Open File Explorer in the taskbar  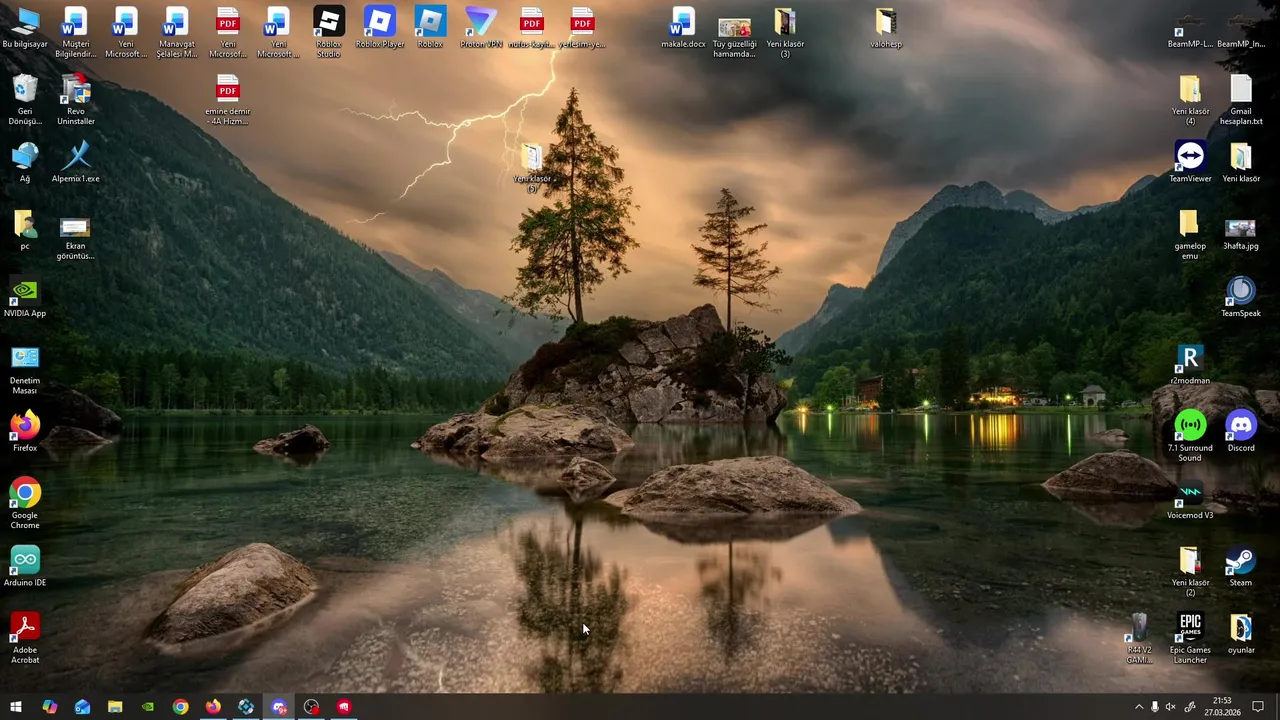tap(115, 707)
